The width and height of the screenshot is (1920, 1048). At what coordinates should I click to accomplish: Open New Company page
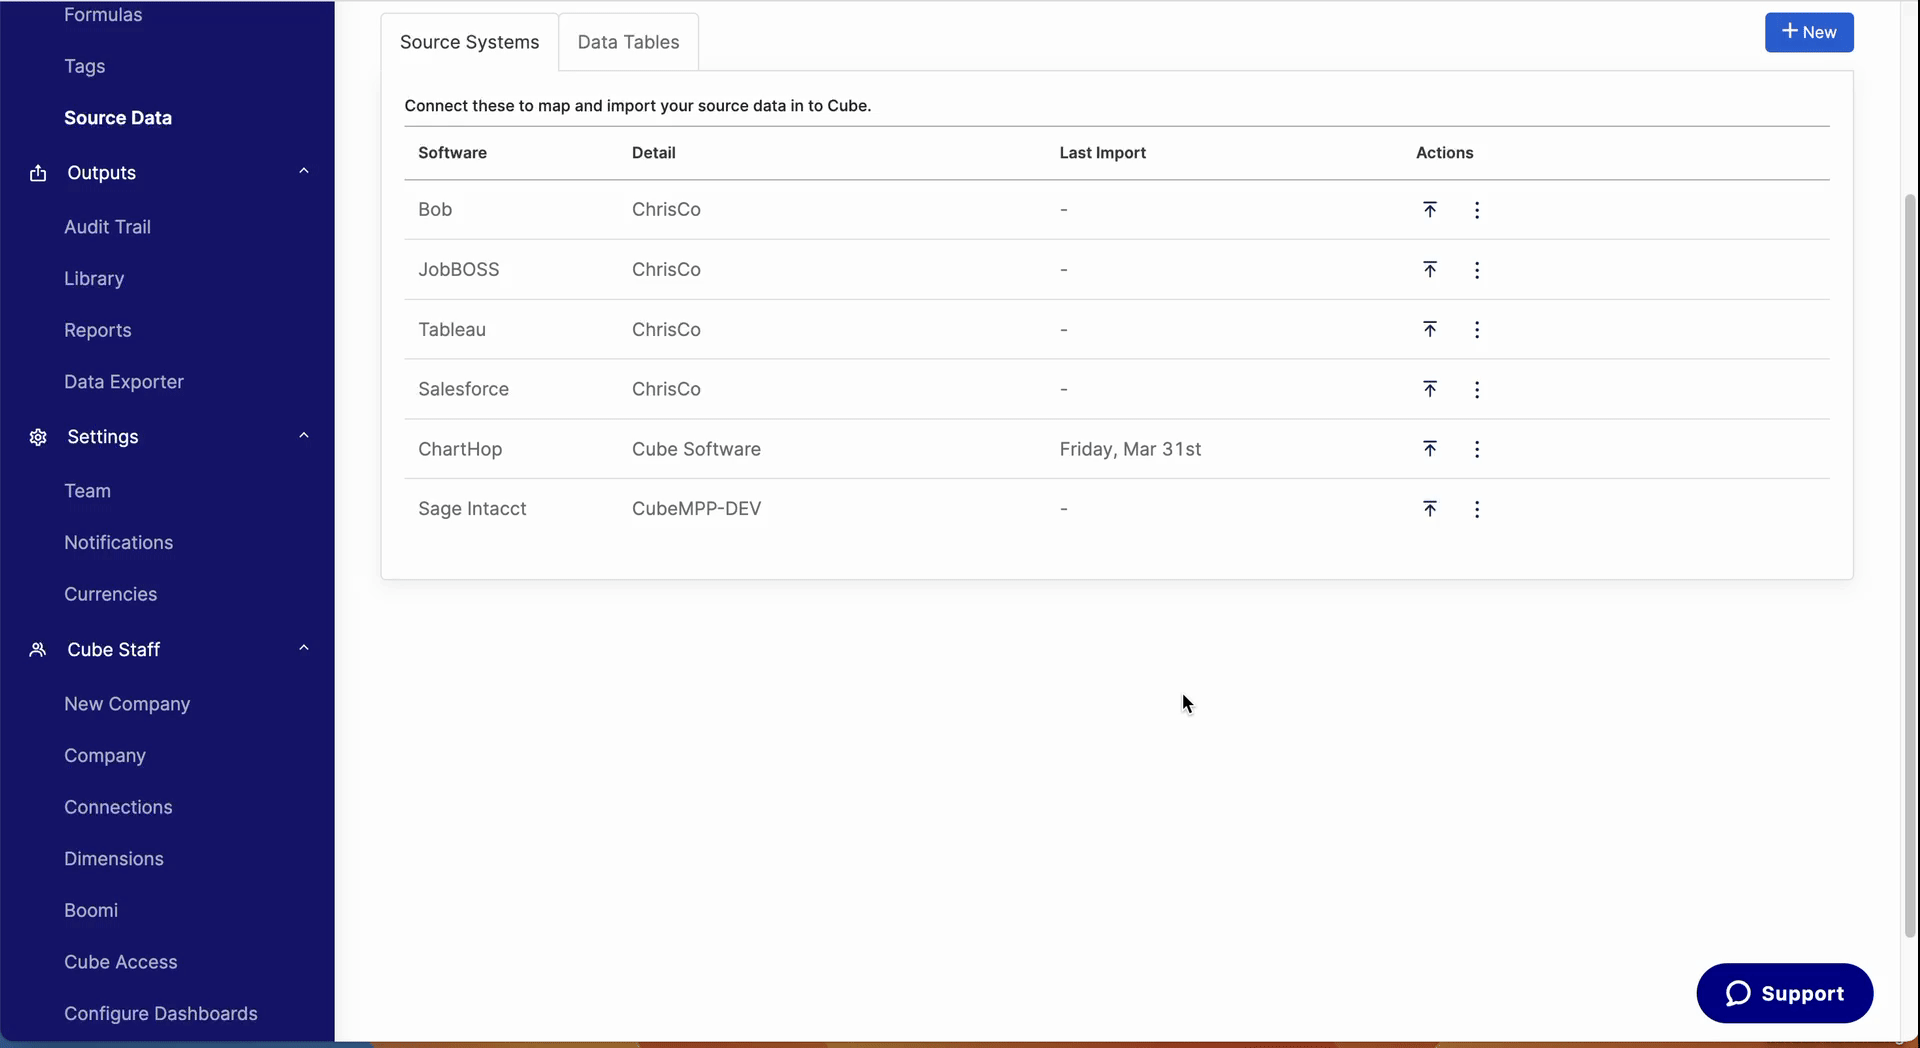point(127,704)
